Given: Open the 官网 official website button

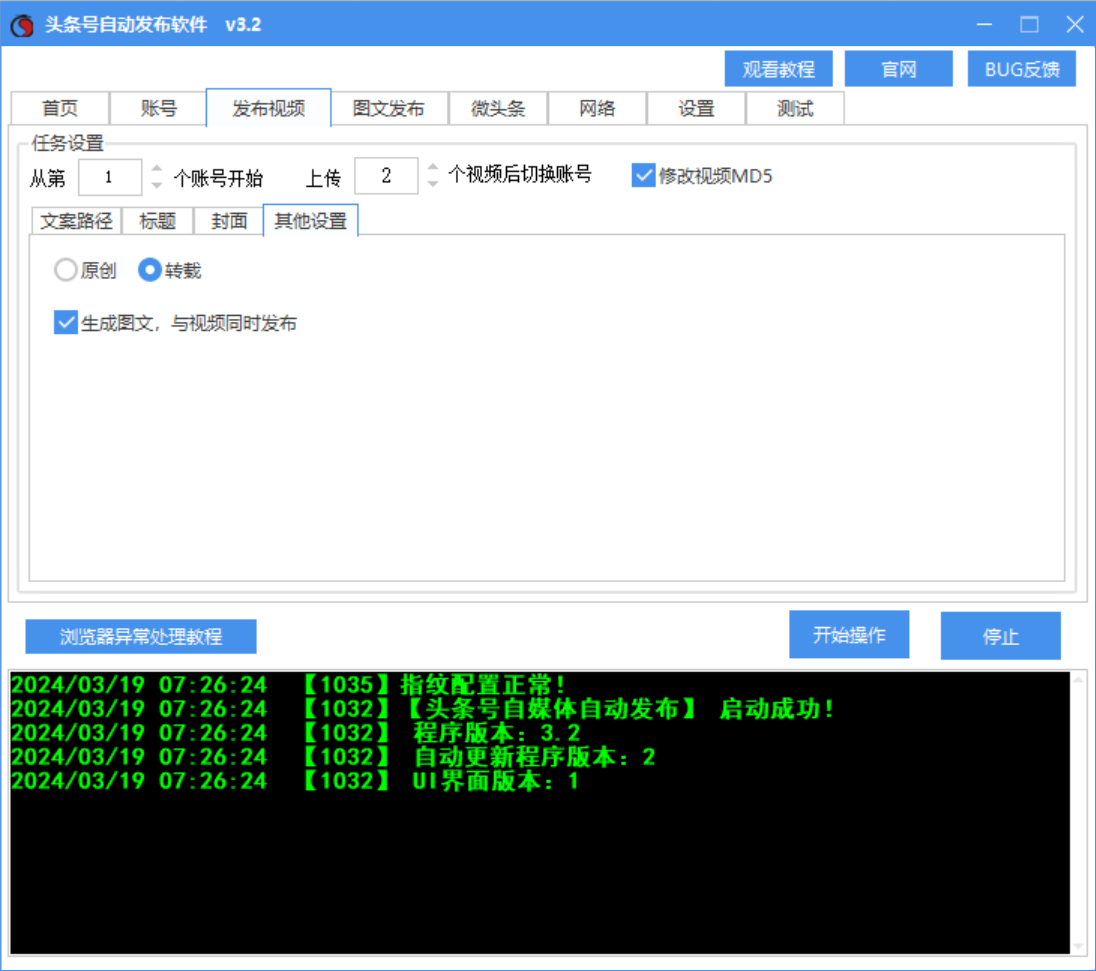Looking at the screenshot, I should click(x=898, y=69).
